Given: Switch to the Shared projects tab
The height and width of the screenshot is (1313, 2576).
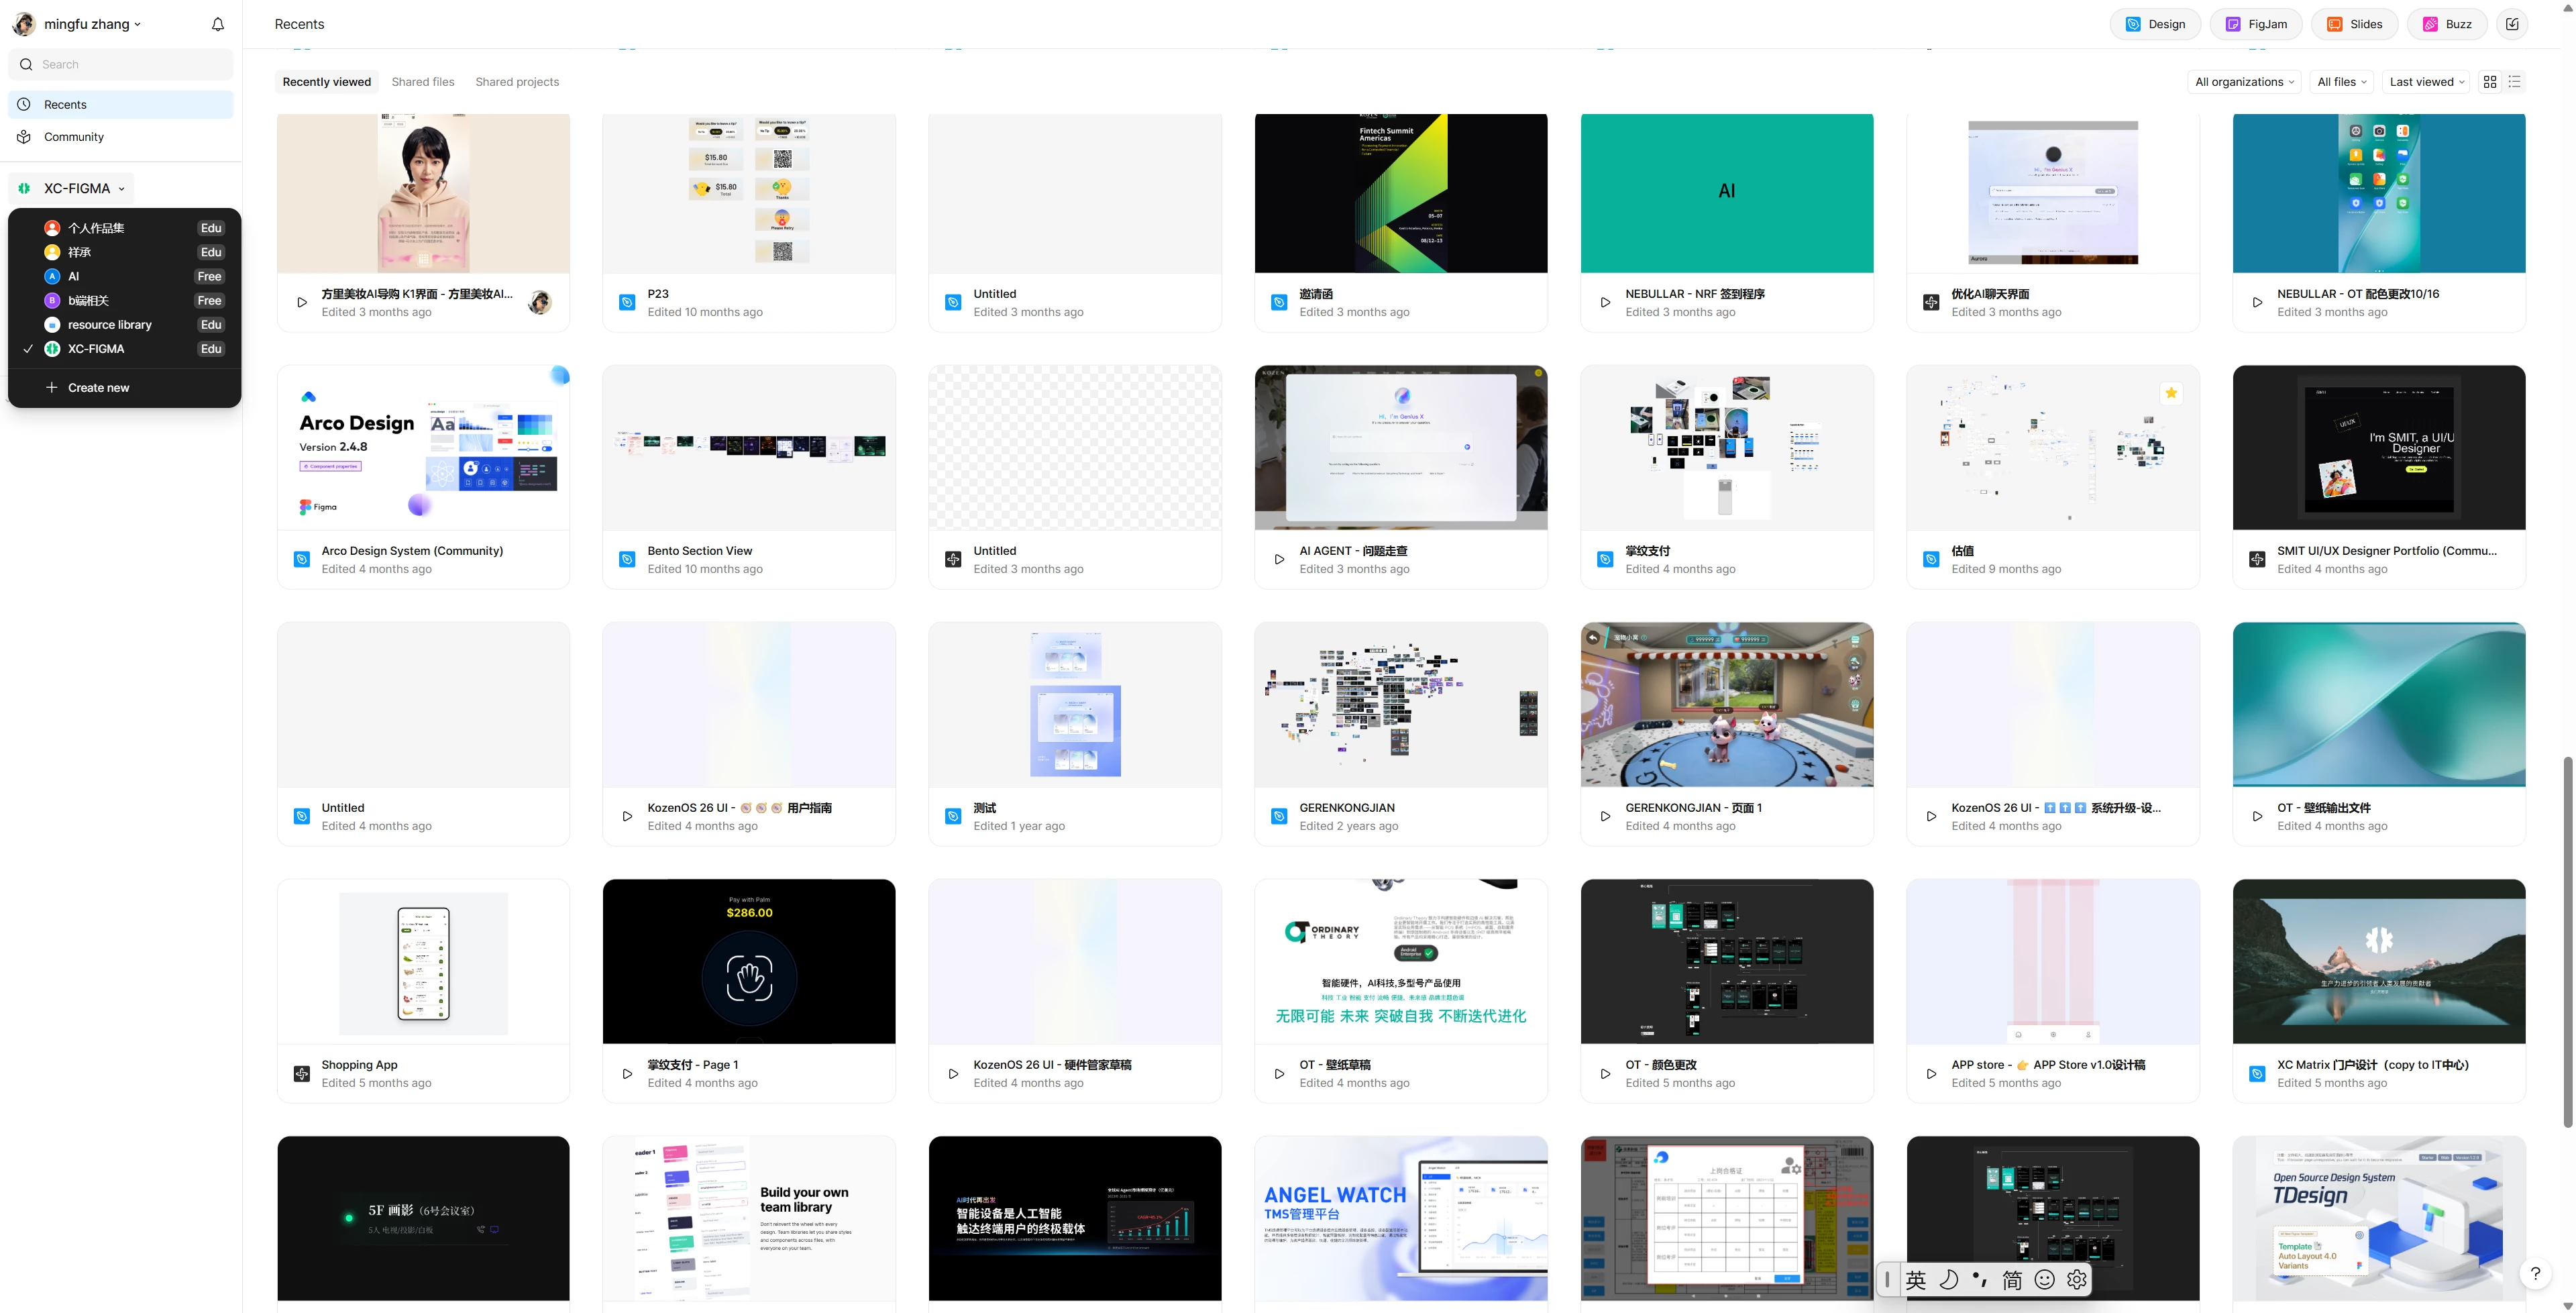Looking at the screenshot, I should [517, 82].
